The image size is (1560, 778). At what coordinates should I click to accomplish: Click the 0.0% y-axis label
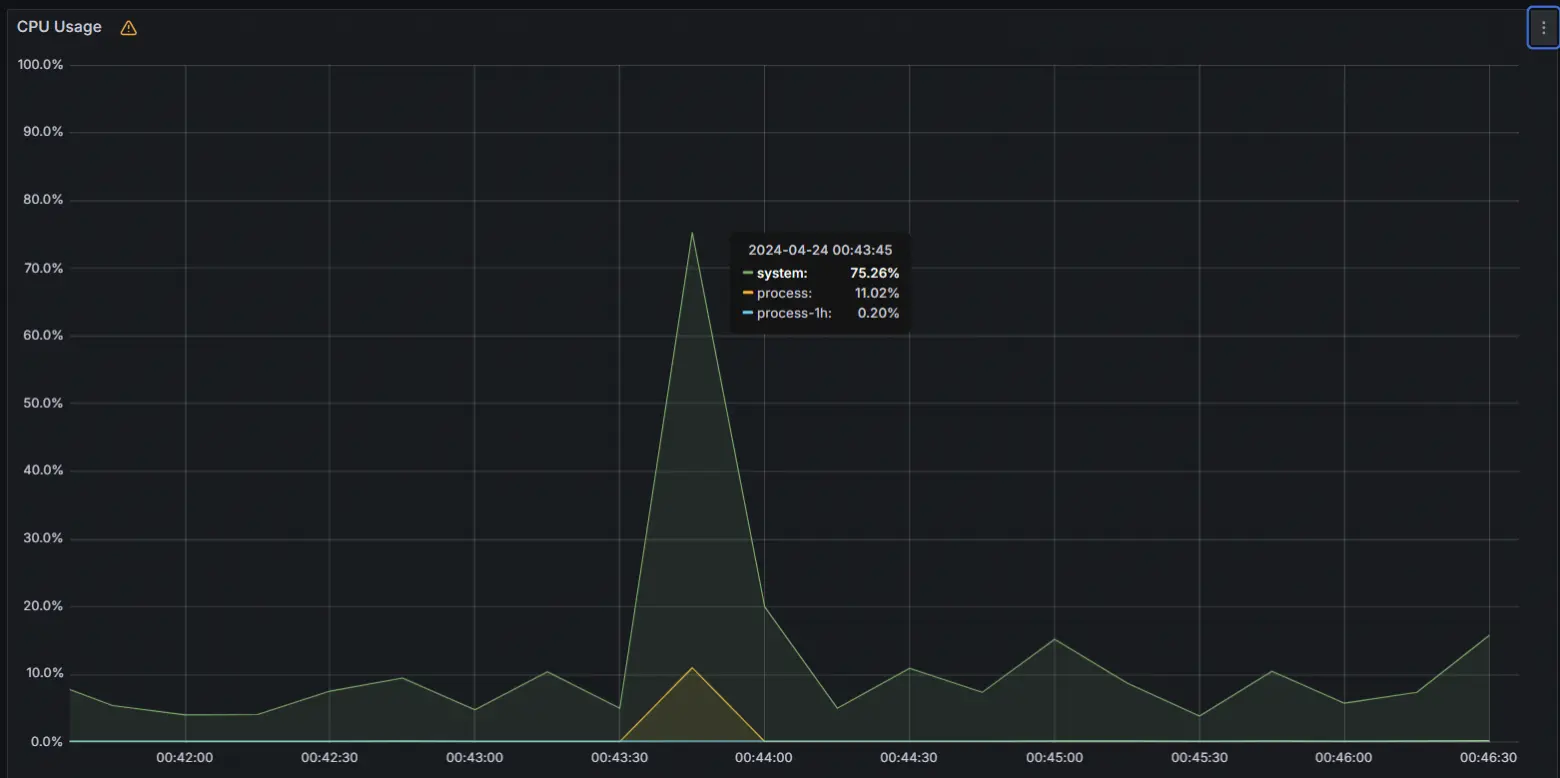point(47,741)
